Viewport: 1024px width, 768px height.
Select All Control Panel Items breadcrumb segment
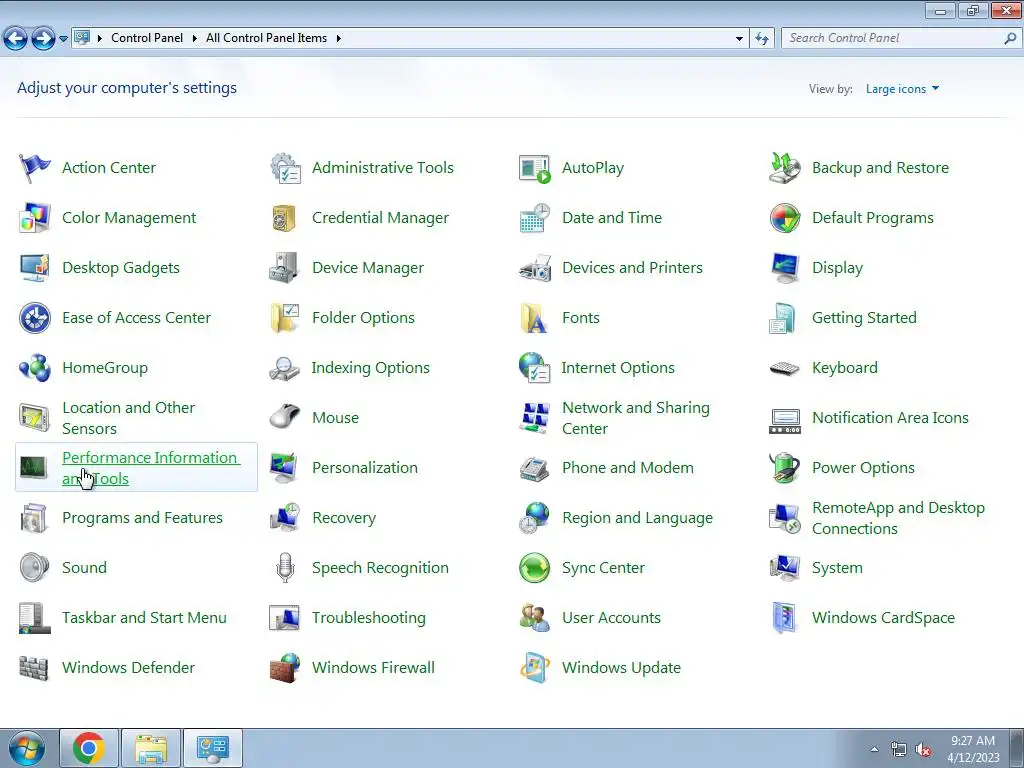(x=266, y=38)
